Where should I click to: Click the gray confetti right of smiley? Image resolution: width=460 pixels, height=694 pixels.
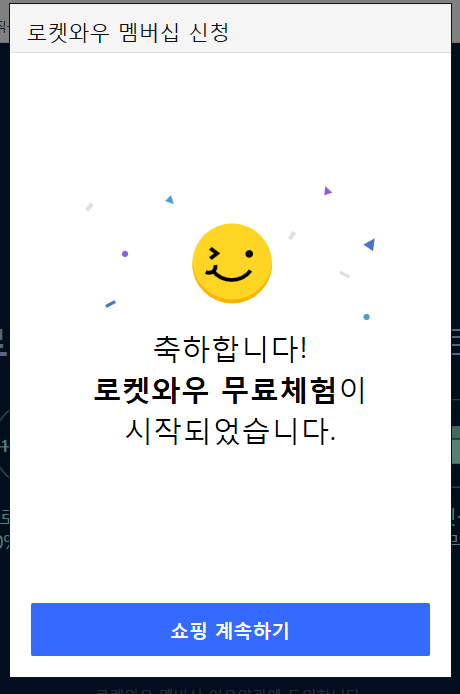pos(292,235)
